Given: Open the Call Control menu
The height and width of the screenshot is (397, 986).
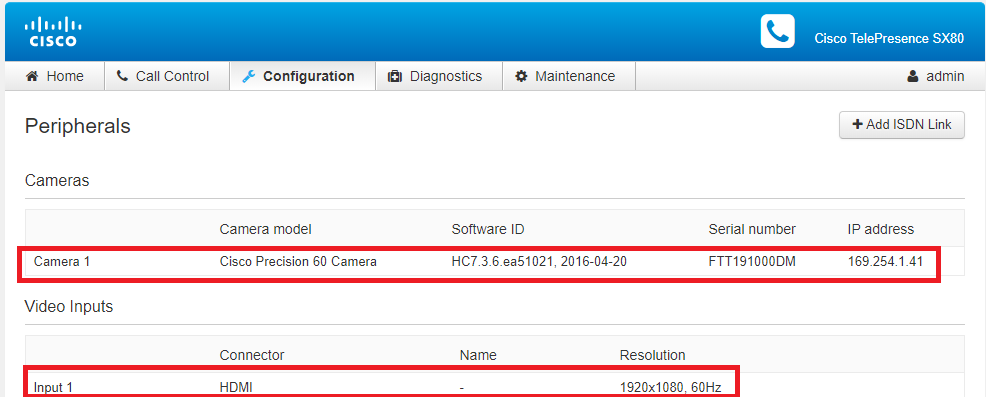Looking at the screenshot, I should pyautogui.click(x=167, y=76).
